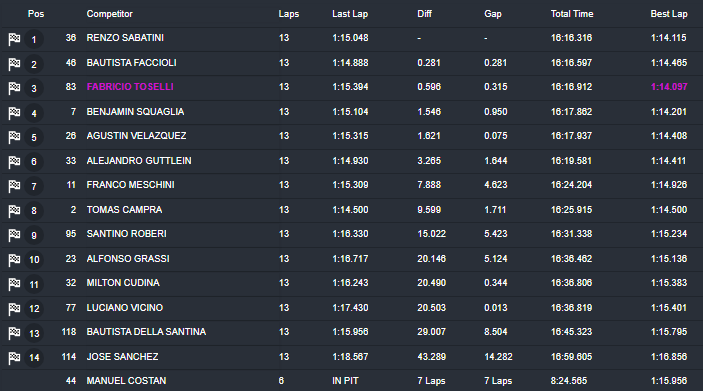Click the checkered flag beside position 2

(x=14, y=64)
